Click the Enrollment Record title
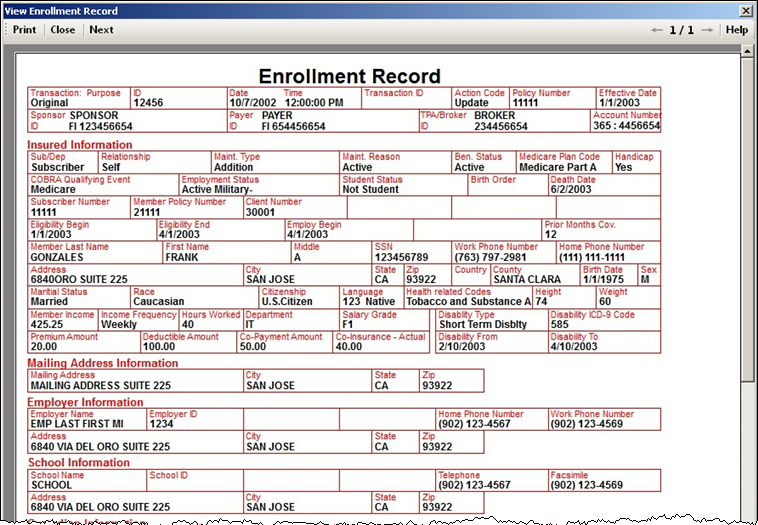 point(350,76)
